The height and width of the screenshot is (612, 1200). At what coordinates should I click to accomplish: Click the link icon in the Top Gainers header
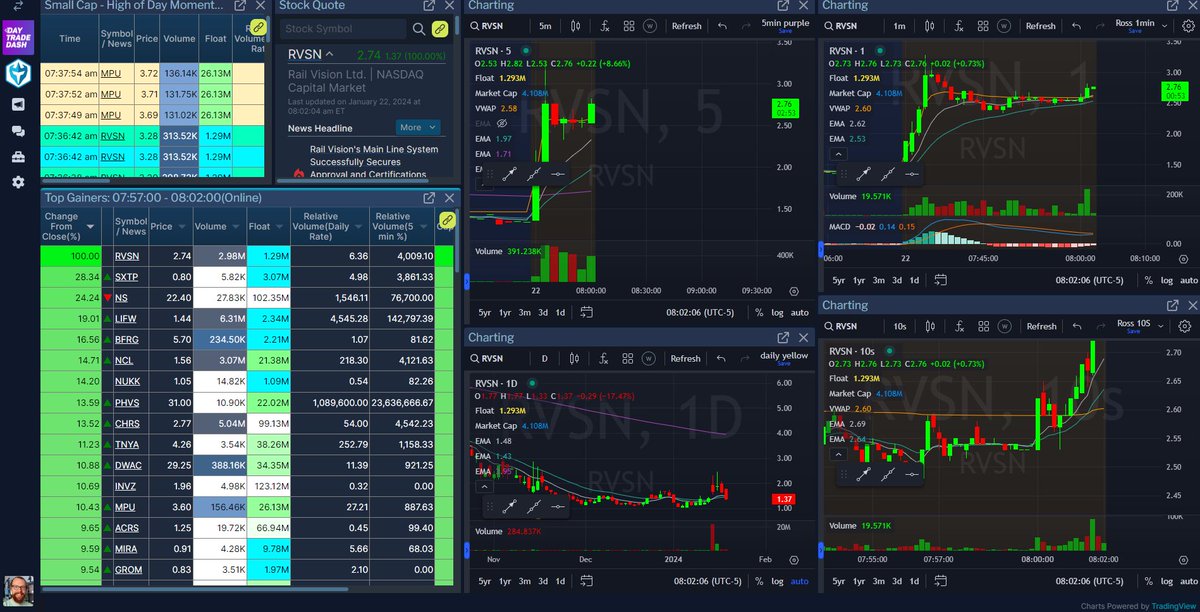pyautogui.click(x=447, y=219)
